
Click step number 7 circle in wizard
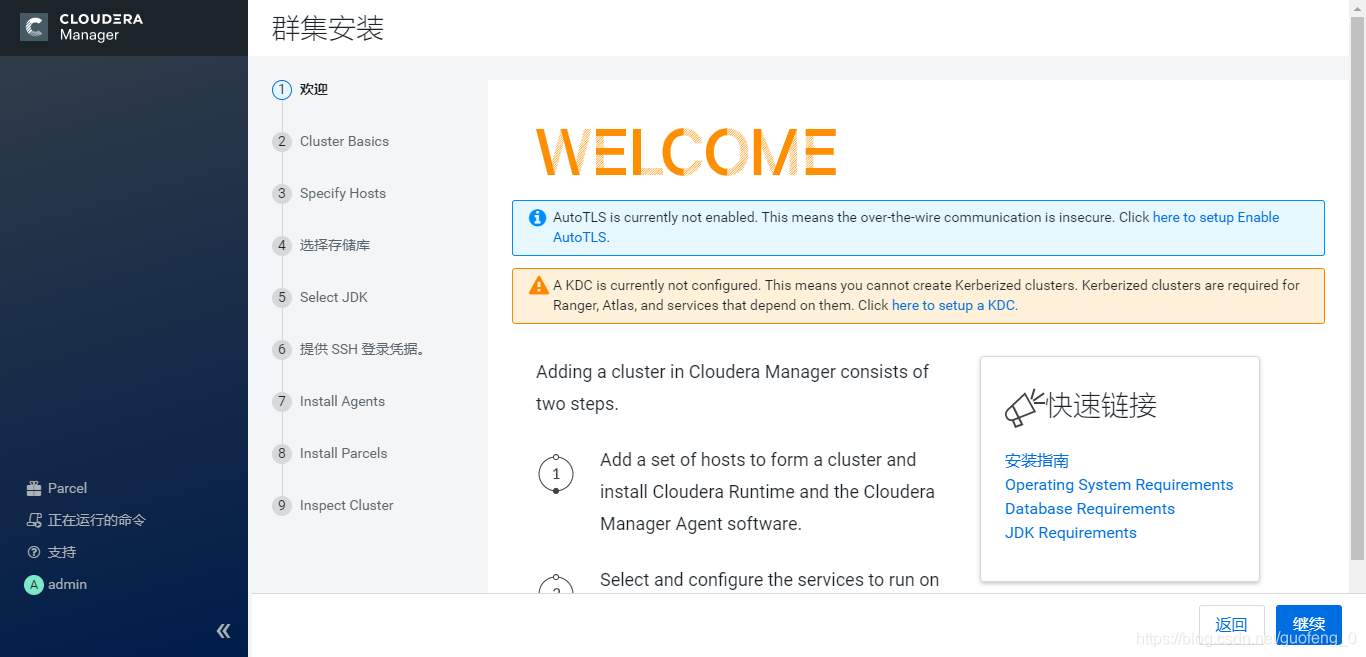tap(282, 402)
